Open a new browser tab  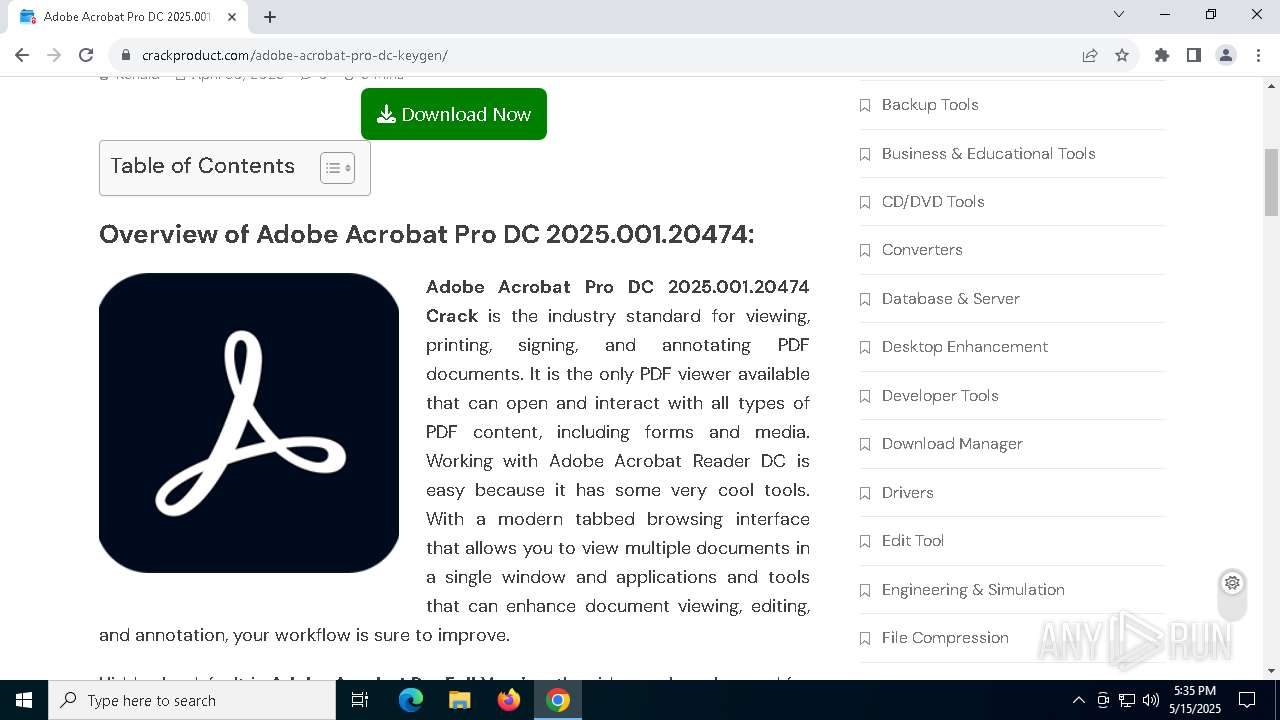coord(270,17)
